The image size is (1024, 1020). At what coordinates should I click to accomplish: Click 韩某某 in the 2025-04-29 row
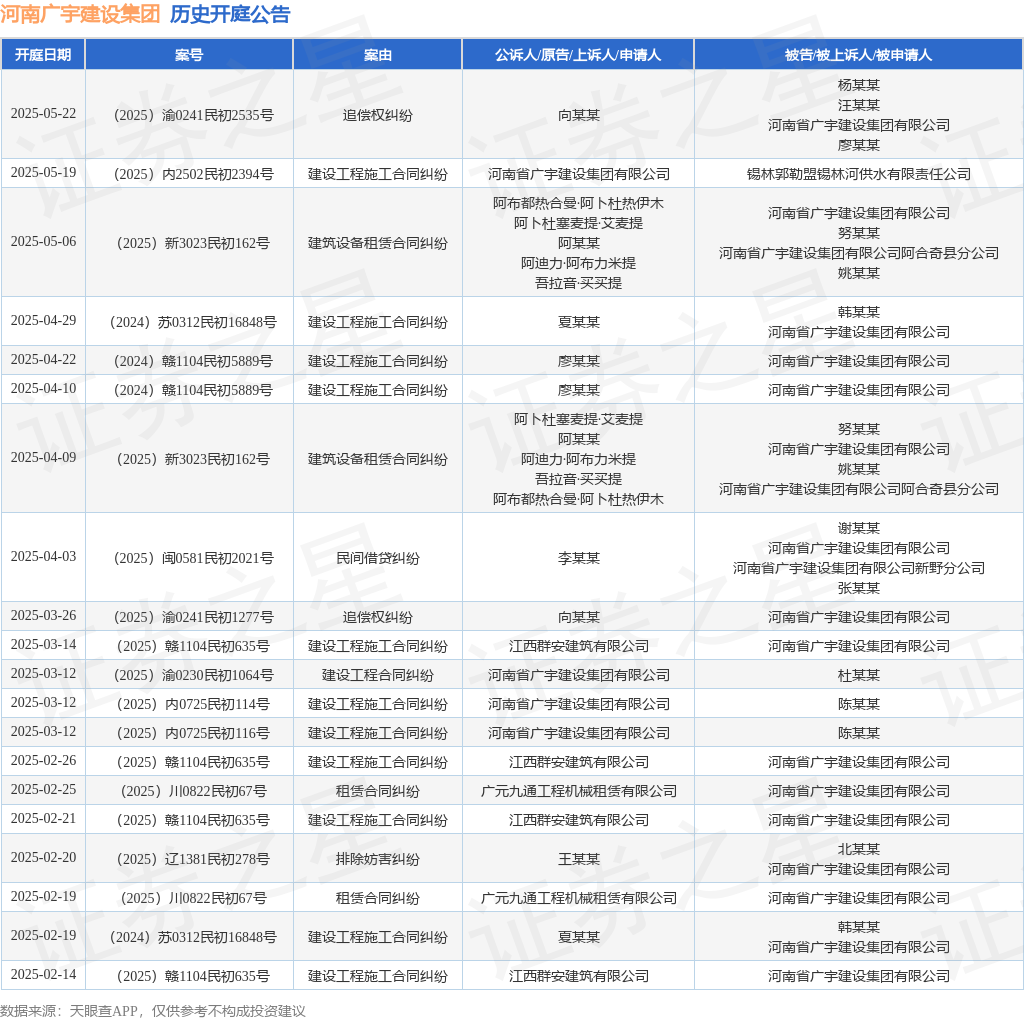(858, 312)
